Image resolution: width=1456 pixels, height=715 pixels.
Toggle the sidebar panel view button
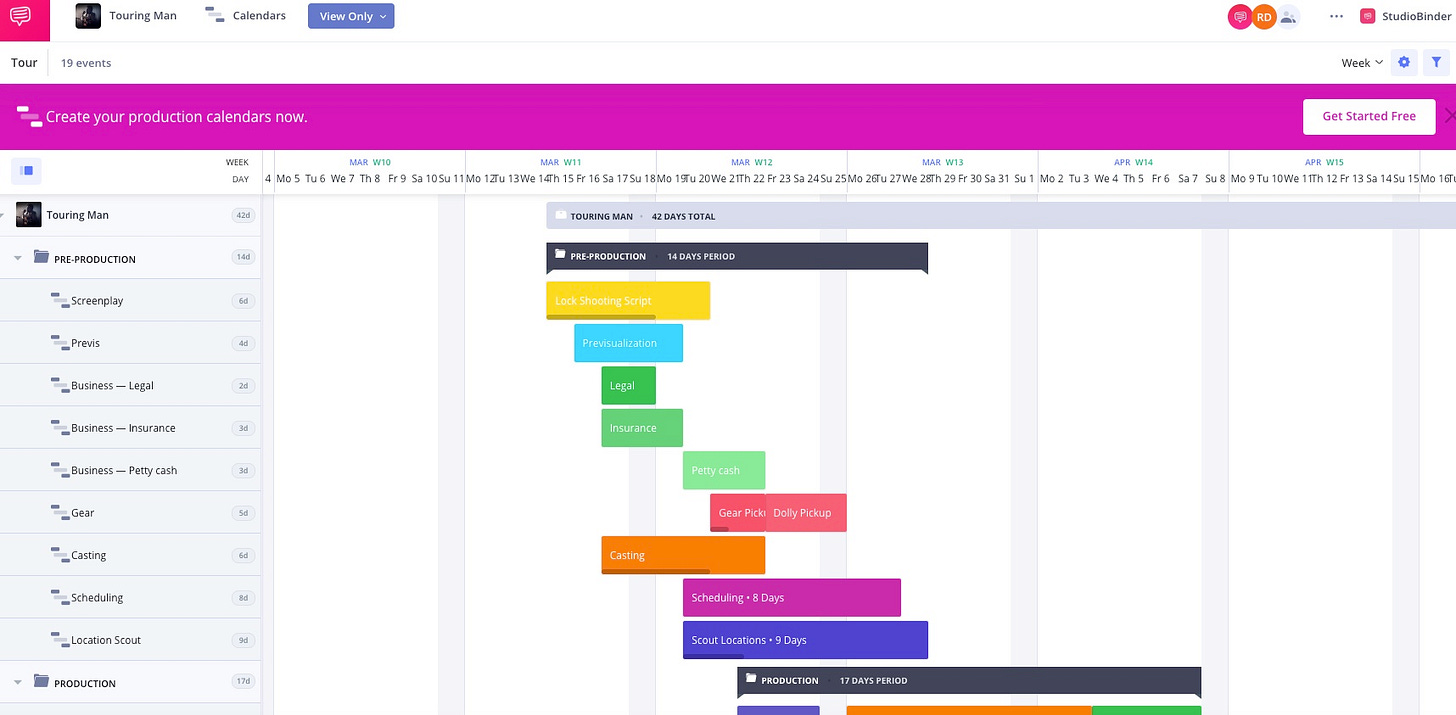click(27, 170)
